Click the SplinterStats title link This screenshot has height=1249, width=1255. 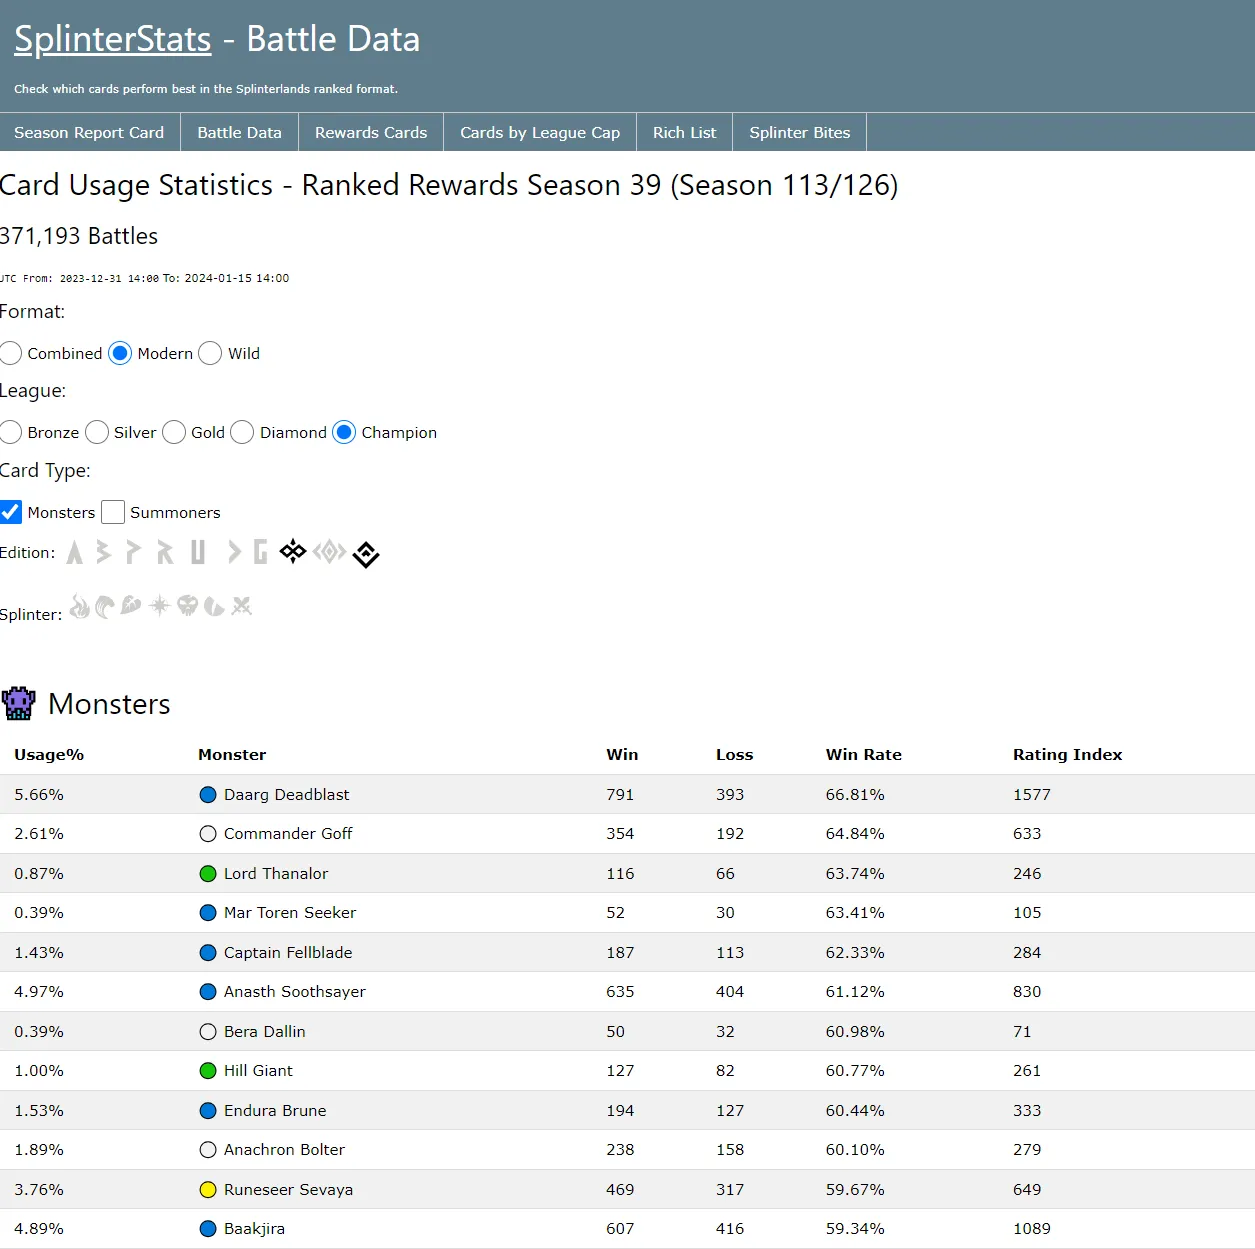(113, 39)
